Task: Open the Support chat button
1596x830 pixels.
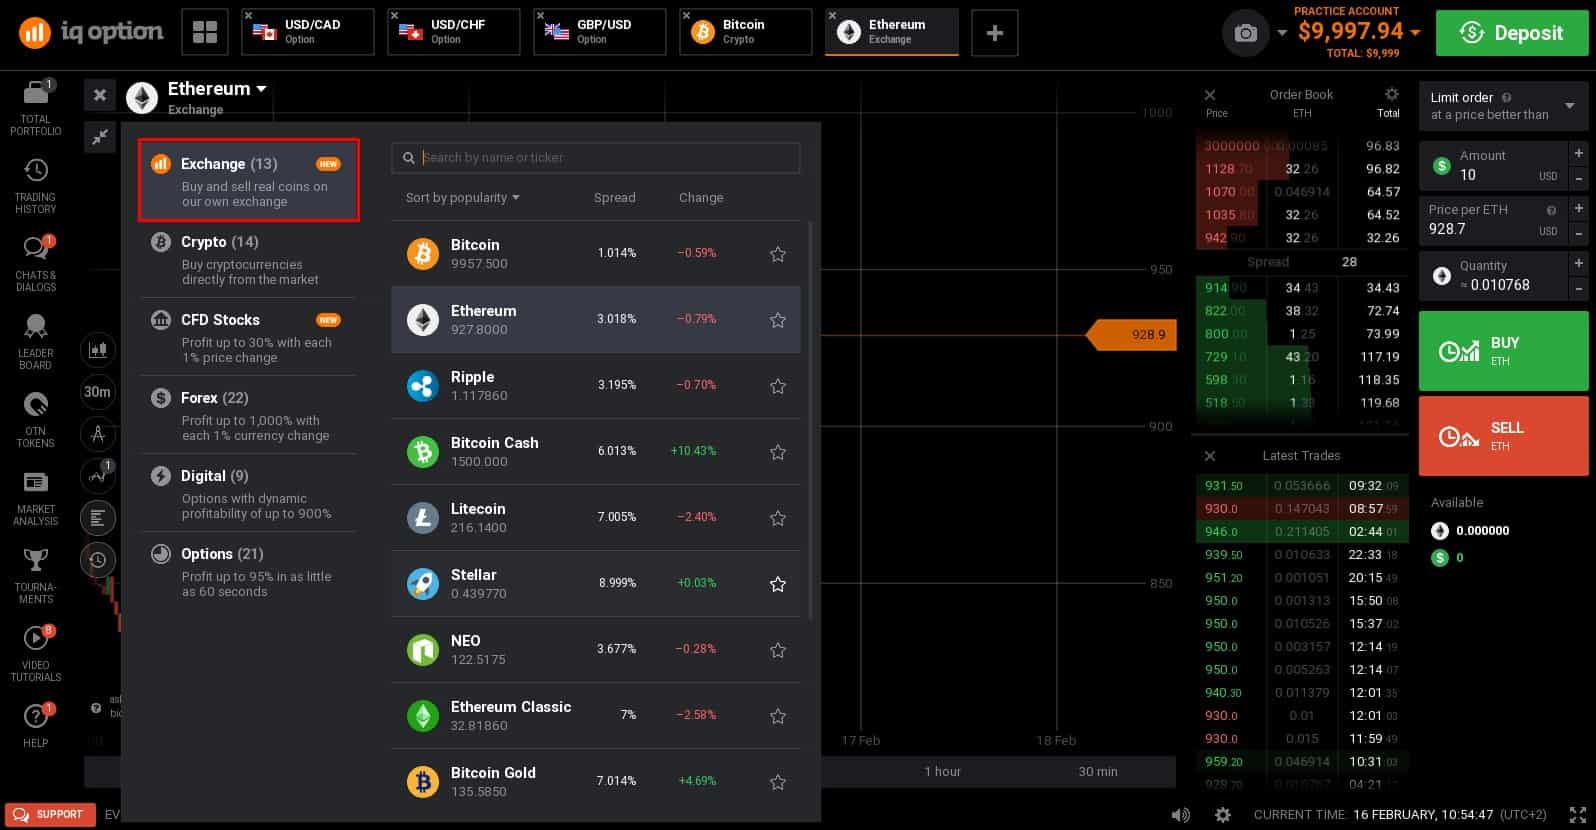Action: tap(50, 814)
